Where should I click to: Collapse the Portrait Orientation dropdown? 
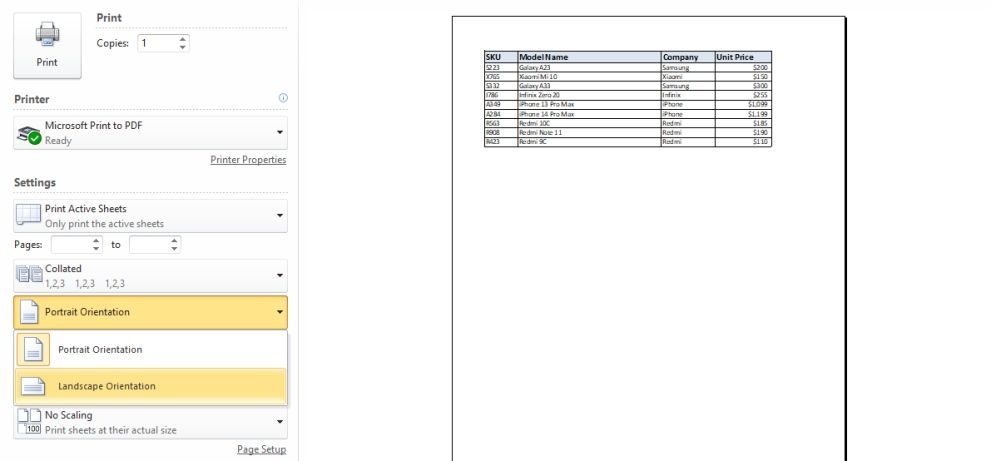[150, 312]
